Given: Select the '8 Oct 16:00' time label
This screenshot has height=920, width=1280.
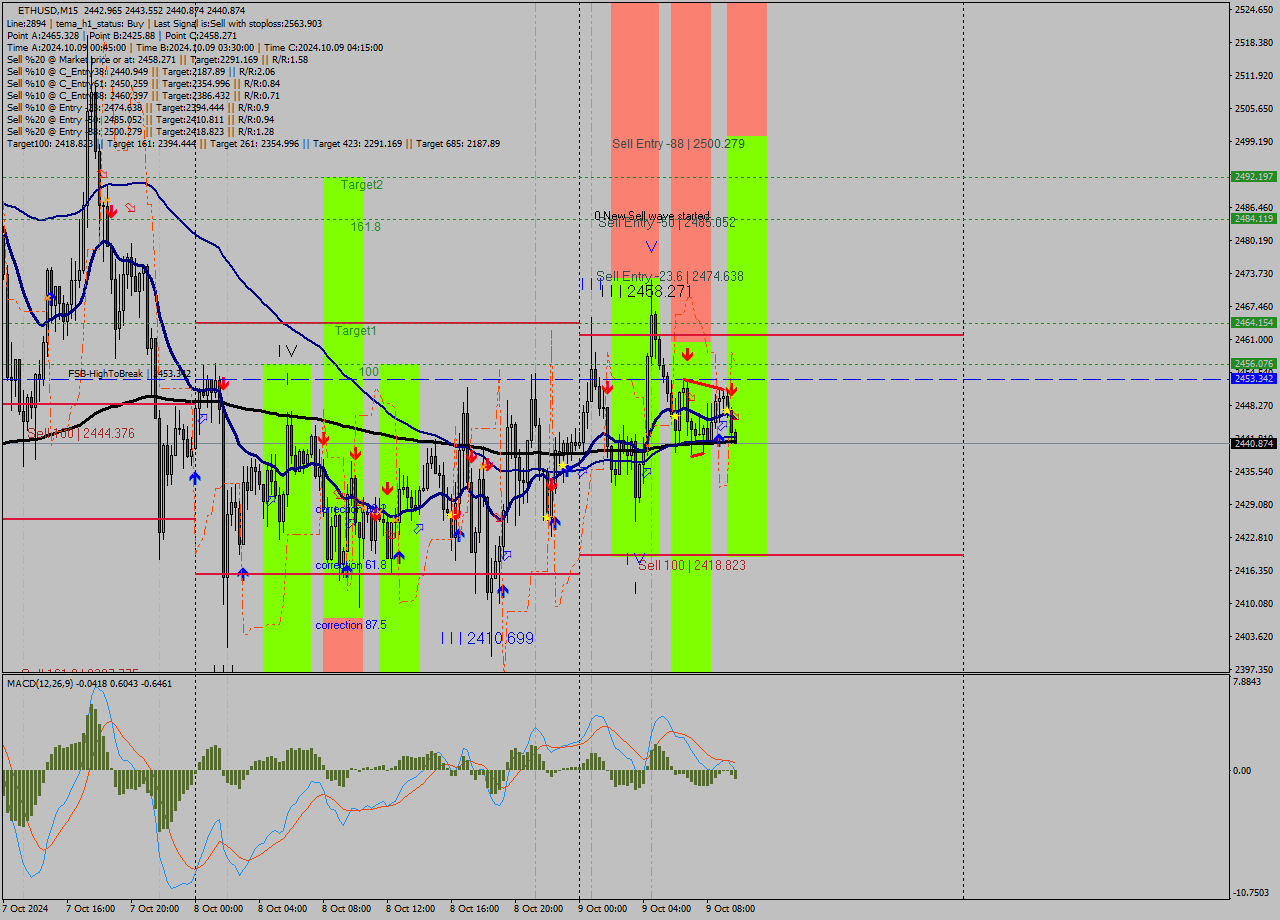Looking at the screenshot, I should (474, 909).
